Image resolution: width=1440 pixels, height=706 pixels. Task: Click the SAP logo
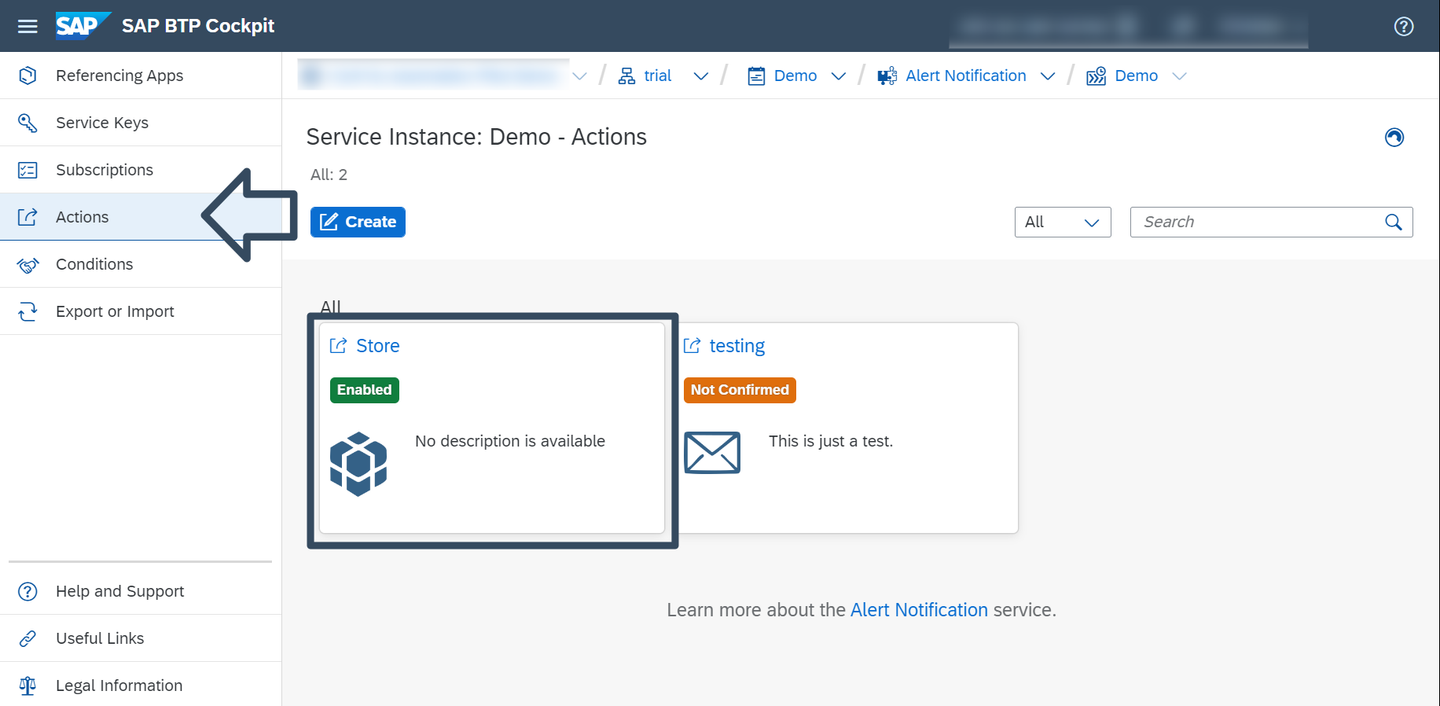[82, 25]
